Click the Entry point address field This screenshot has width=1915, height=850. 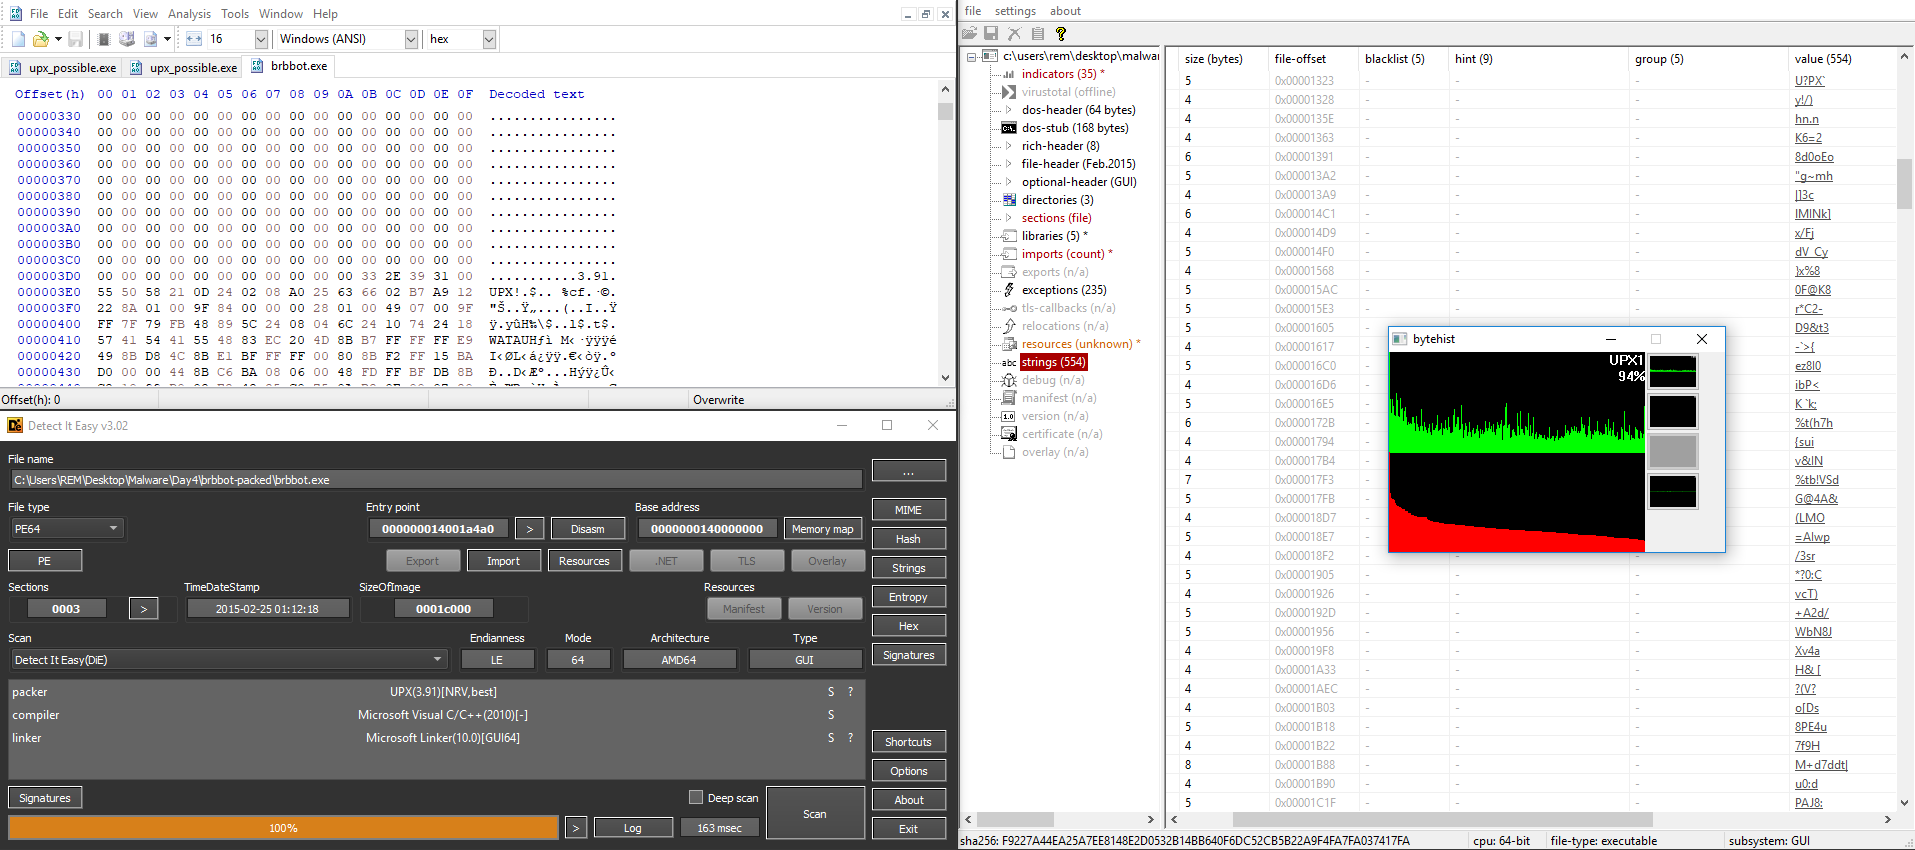tap(438, 529)
